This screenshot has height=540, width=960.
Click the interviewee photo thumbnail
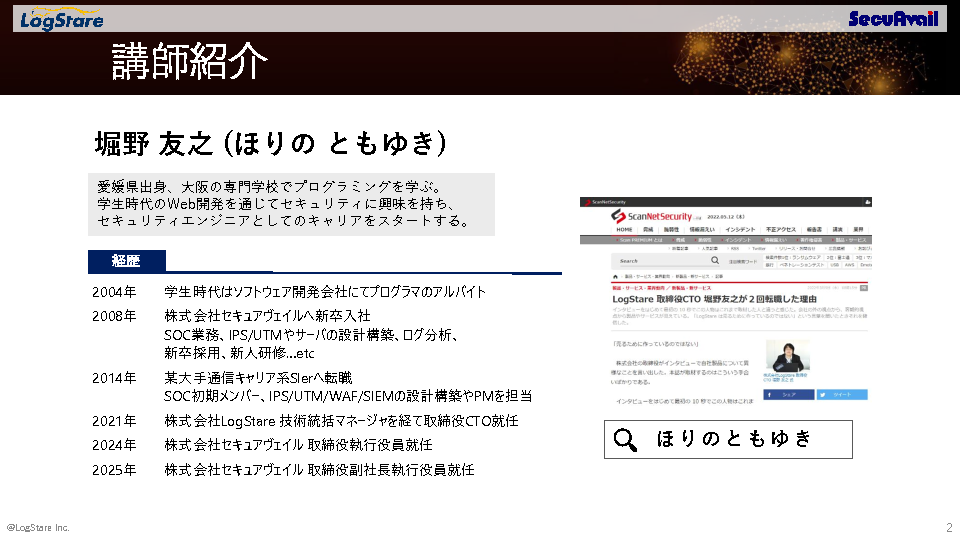[x=787, y=355]
